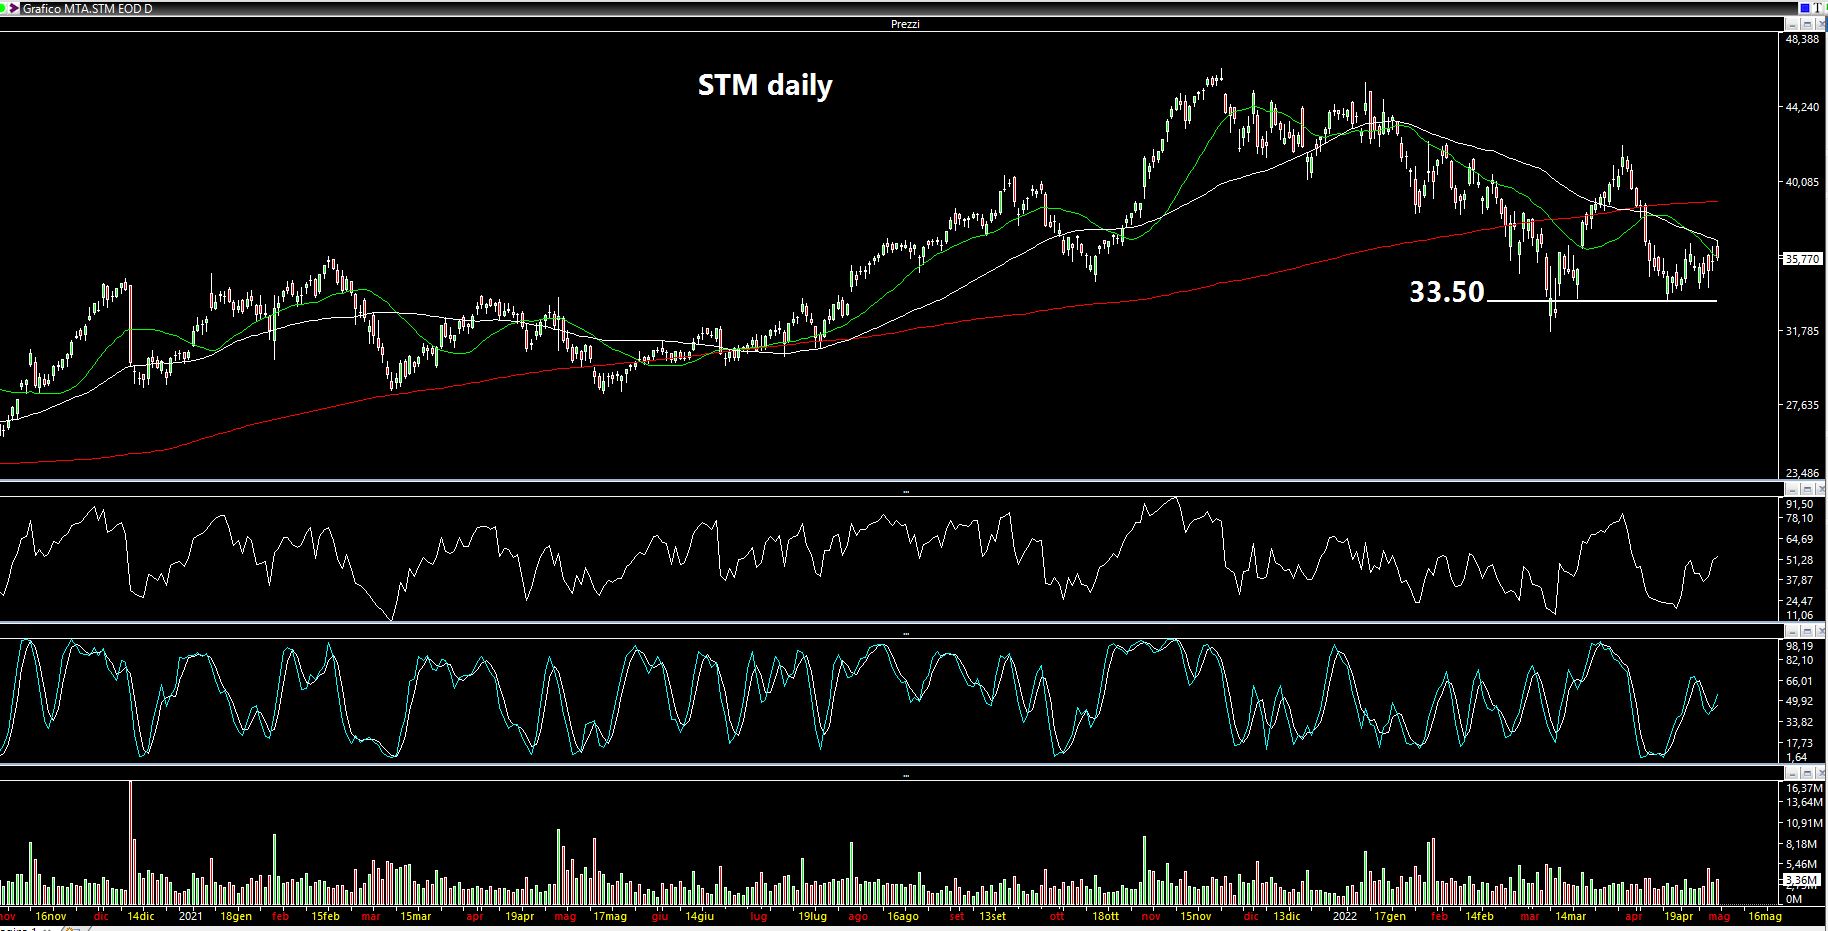Screen dimensions: 1828x931
Task: Minimize the first oscillator panel below prices
Action: (x=1792, y=489)
